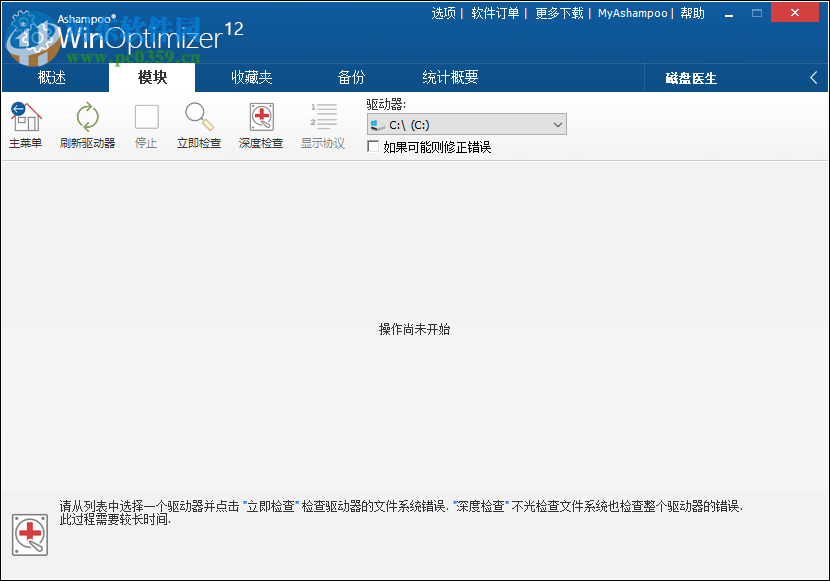This screenshot has width=830, height=581.
Task: Open the MyAshampoo link
Action: pos(633,13)
